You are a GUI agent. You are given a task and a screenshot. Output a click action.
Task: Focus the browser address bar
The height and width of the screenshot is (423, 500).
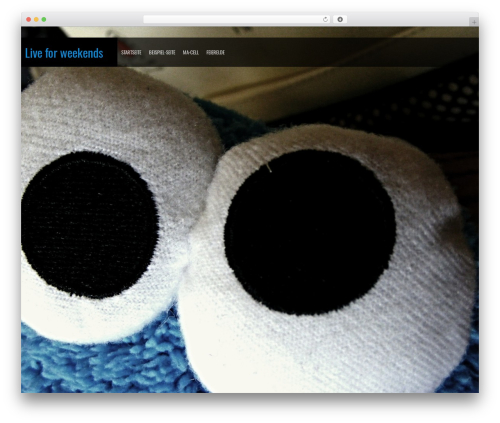pyautogui.click(x=237, y=20)
